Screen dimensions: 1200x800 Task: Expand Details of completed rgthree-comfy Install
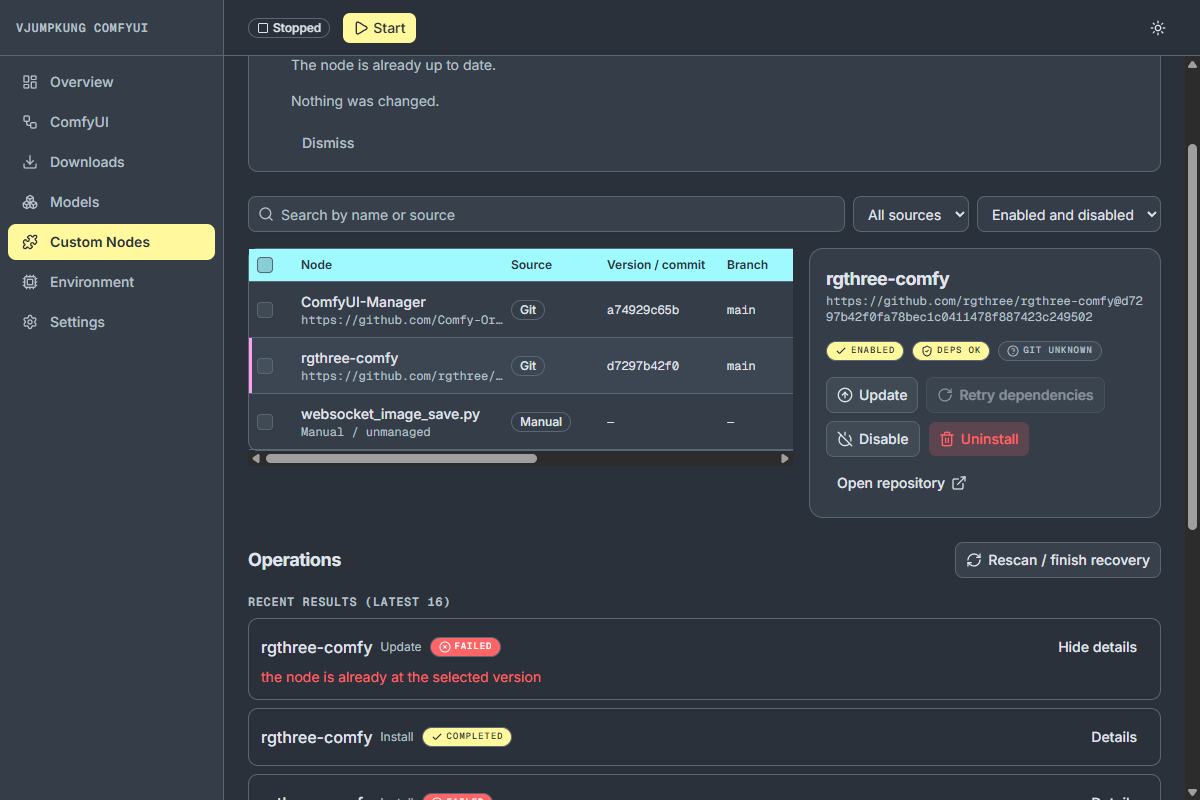[x=1114, y=737]
